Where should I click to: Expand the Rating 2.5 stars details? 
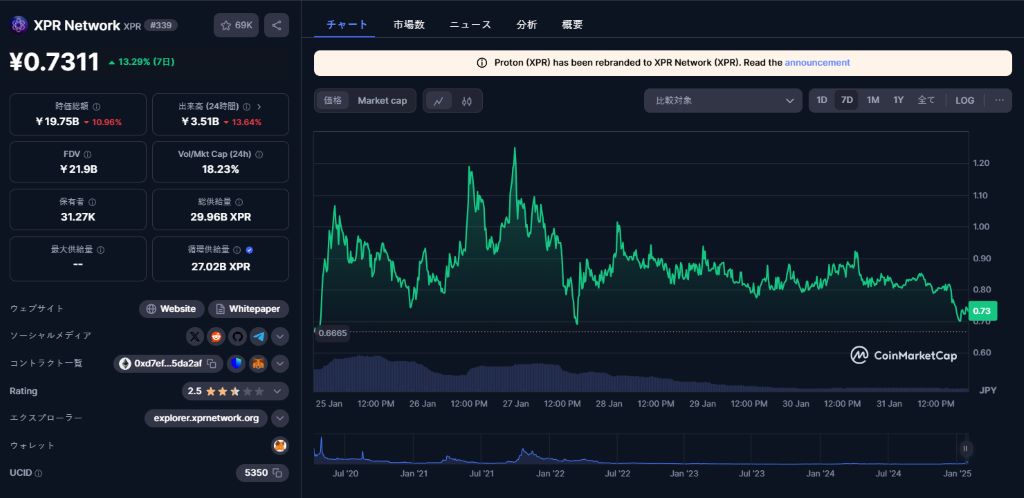pos(280,391)
